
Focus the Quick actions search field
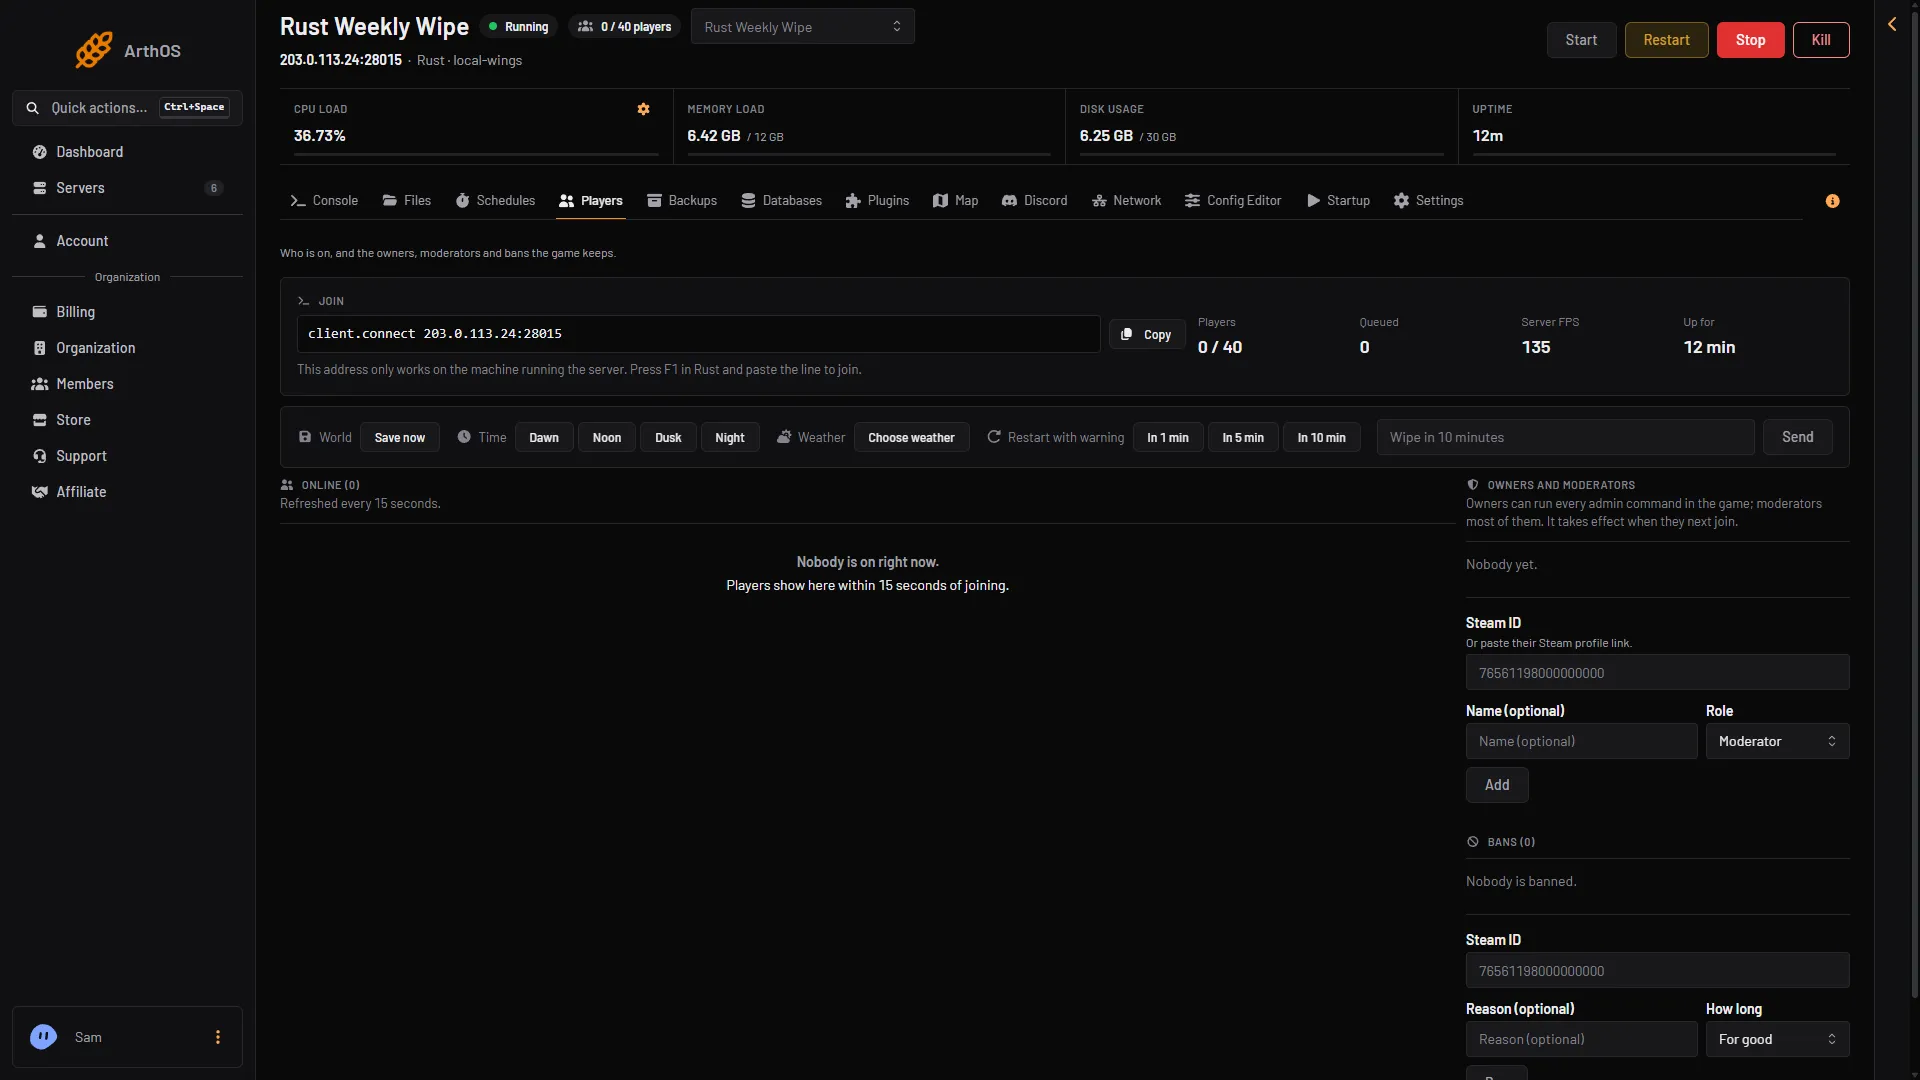(x=127, y=108)
